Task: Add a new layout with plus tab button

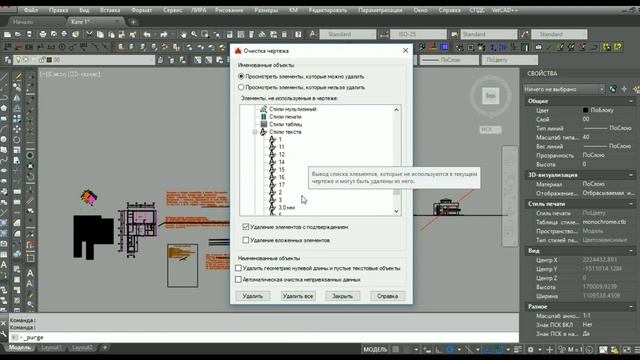Action: tap(105, 348)
